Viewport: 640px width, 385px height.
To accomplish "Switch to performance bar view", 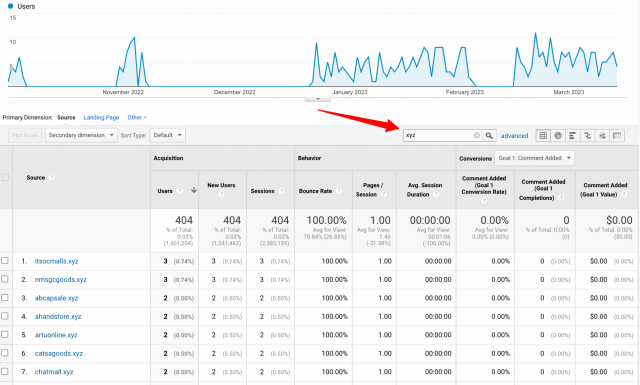I will 573,136.
